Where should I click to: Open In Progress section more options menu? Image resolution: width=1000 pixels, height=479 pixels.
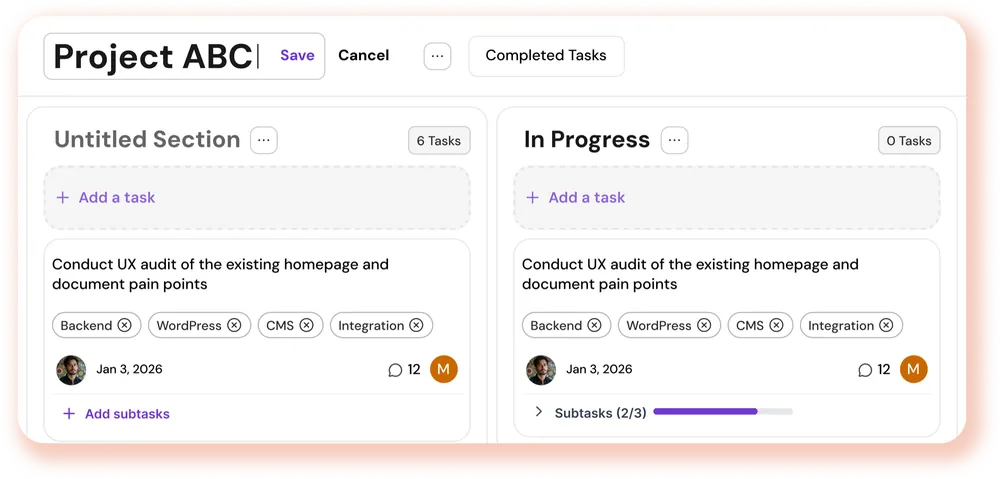(x=675, y=140)
